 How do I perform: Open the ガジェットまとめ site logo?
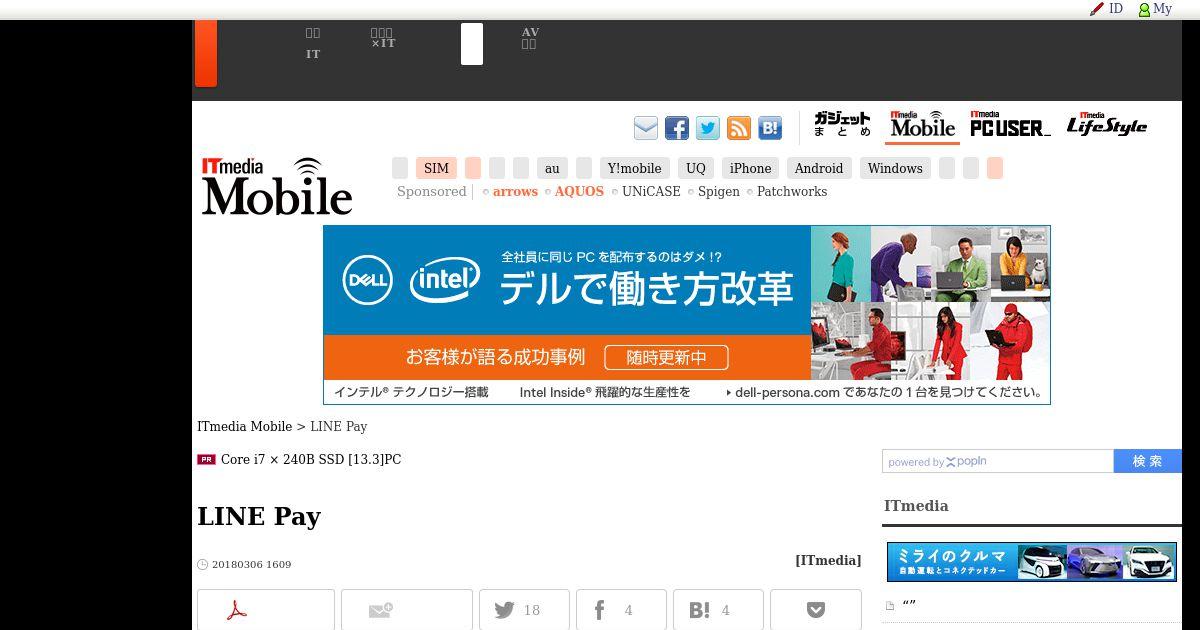pos(842,125)
